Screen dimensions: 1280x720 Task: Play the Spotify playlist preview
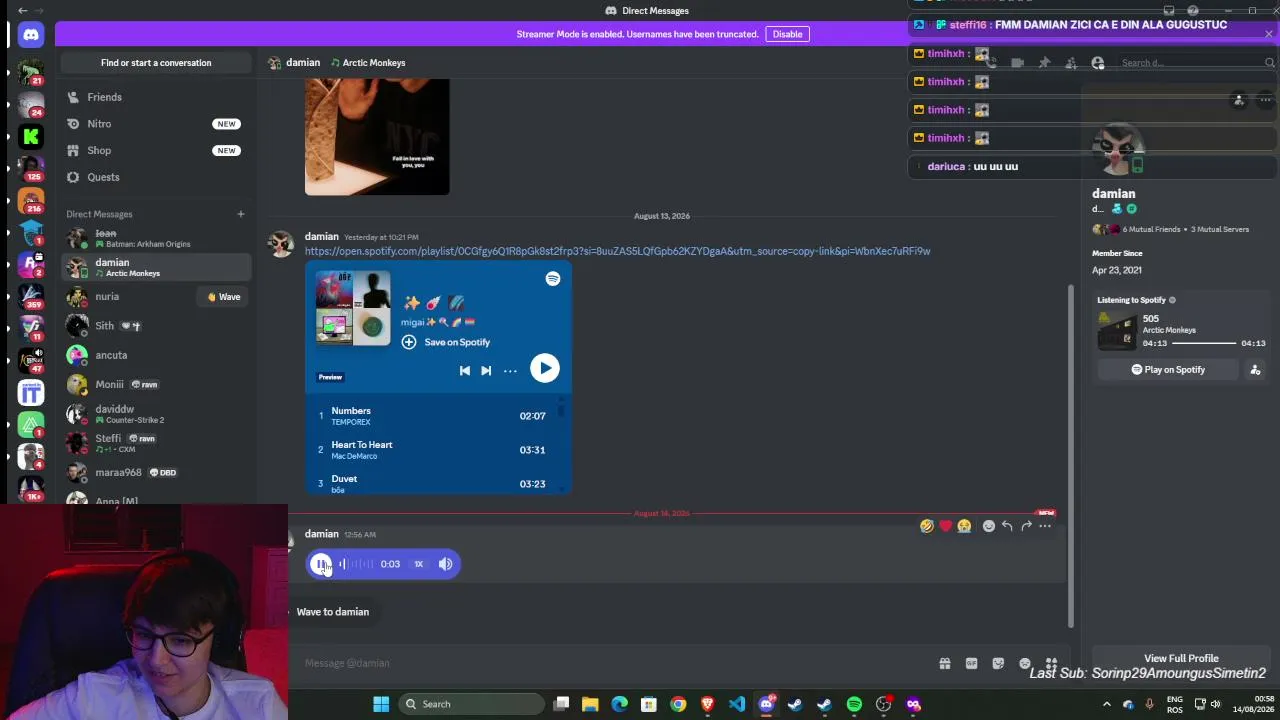544,369
